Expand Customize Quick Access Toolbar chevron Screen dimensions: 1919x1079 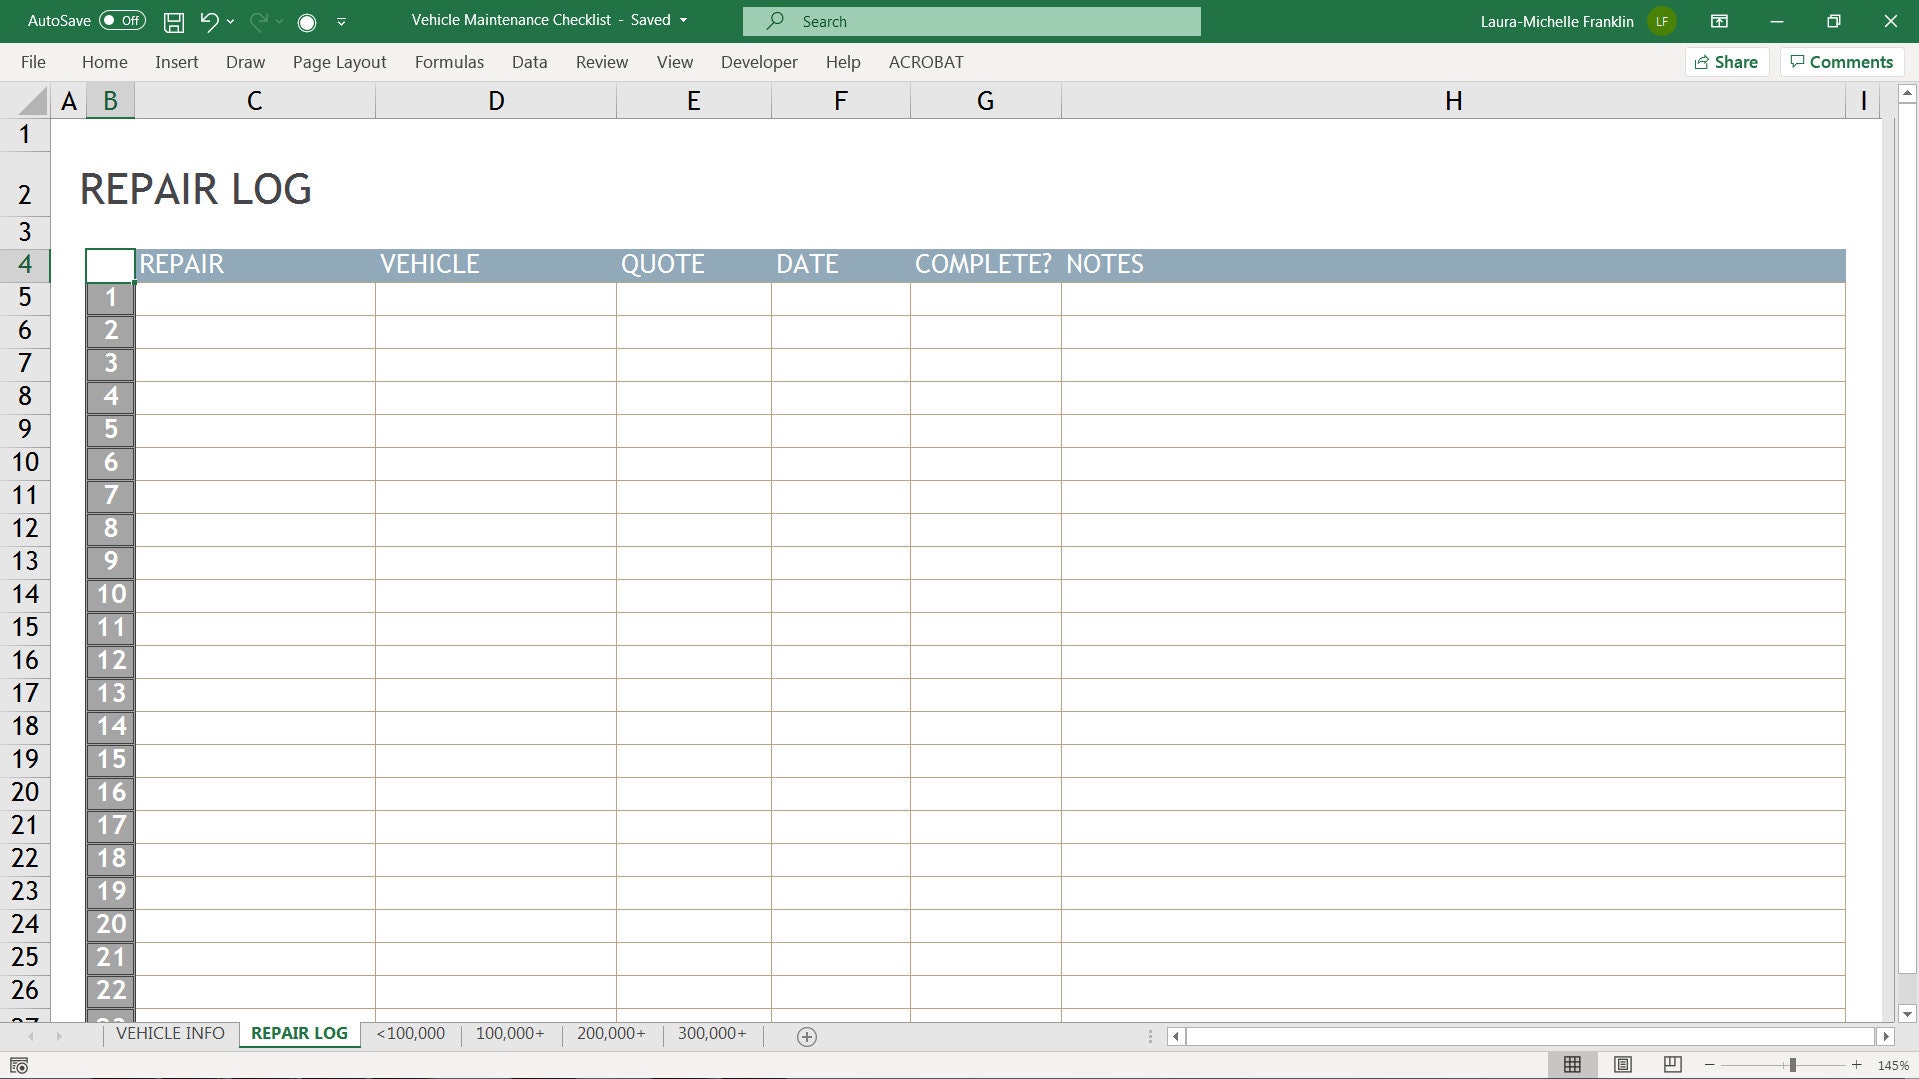click(x=340, y=21)
